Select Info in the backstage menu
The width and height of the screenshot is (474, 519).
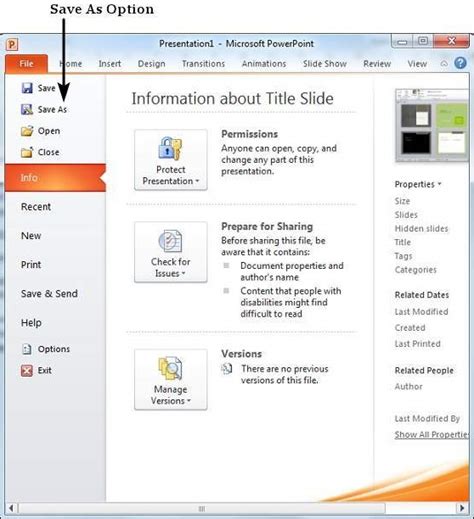(55, 178)
